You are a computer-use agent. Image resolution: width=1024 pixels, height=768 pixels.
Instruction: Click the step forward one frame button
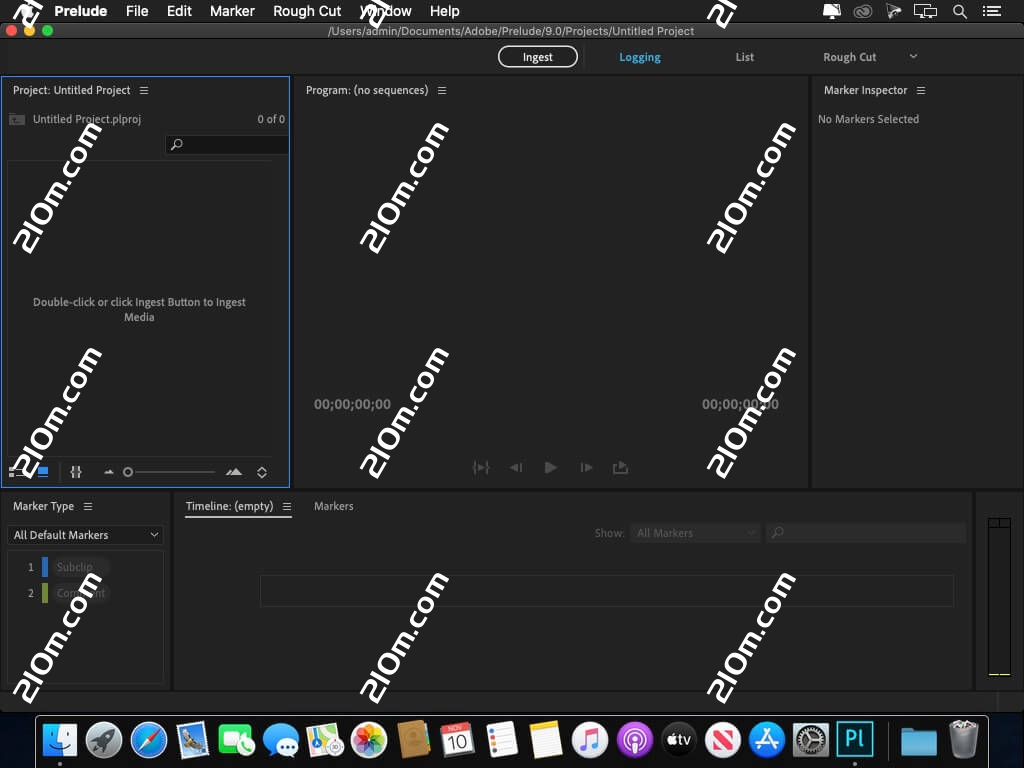586,468
